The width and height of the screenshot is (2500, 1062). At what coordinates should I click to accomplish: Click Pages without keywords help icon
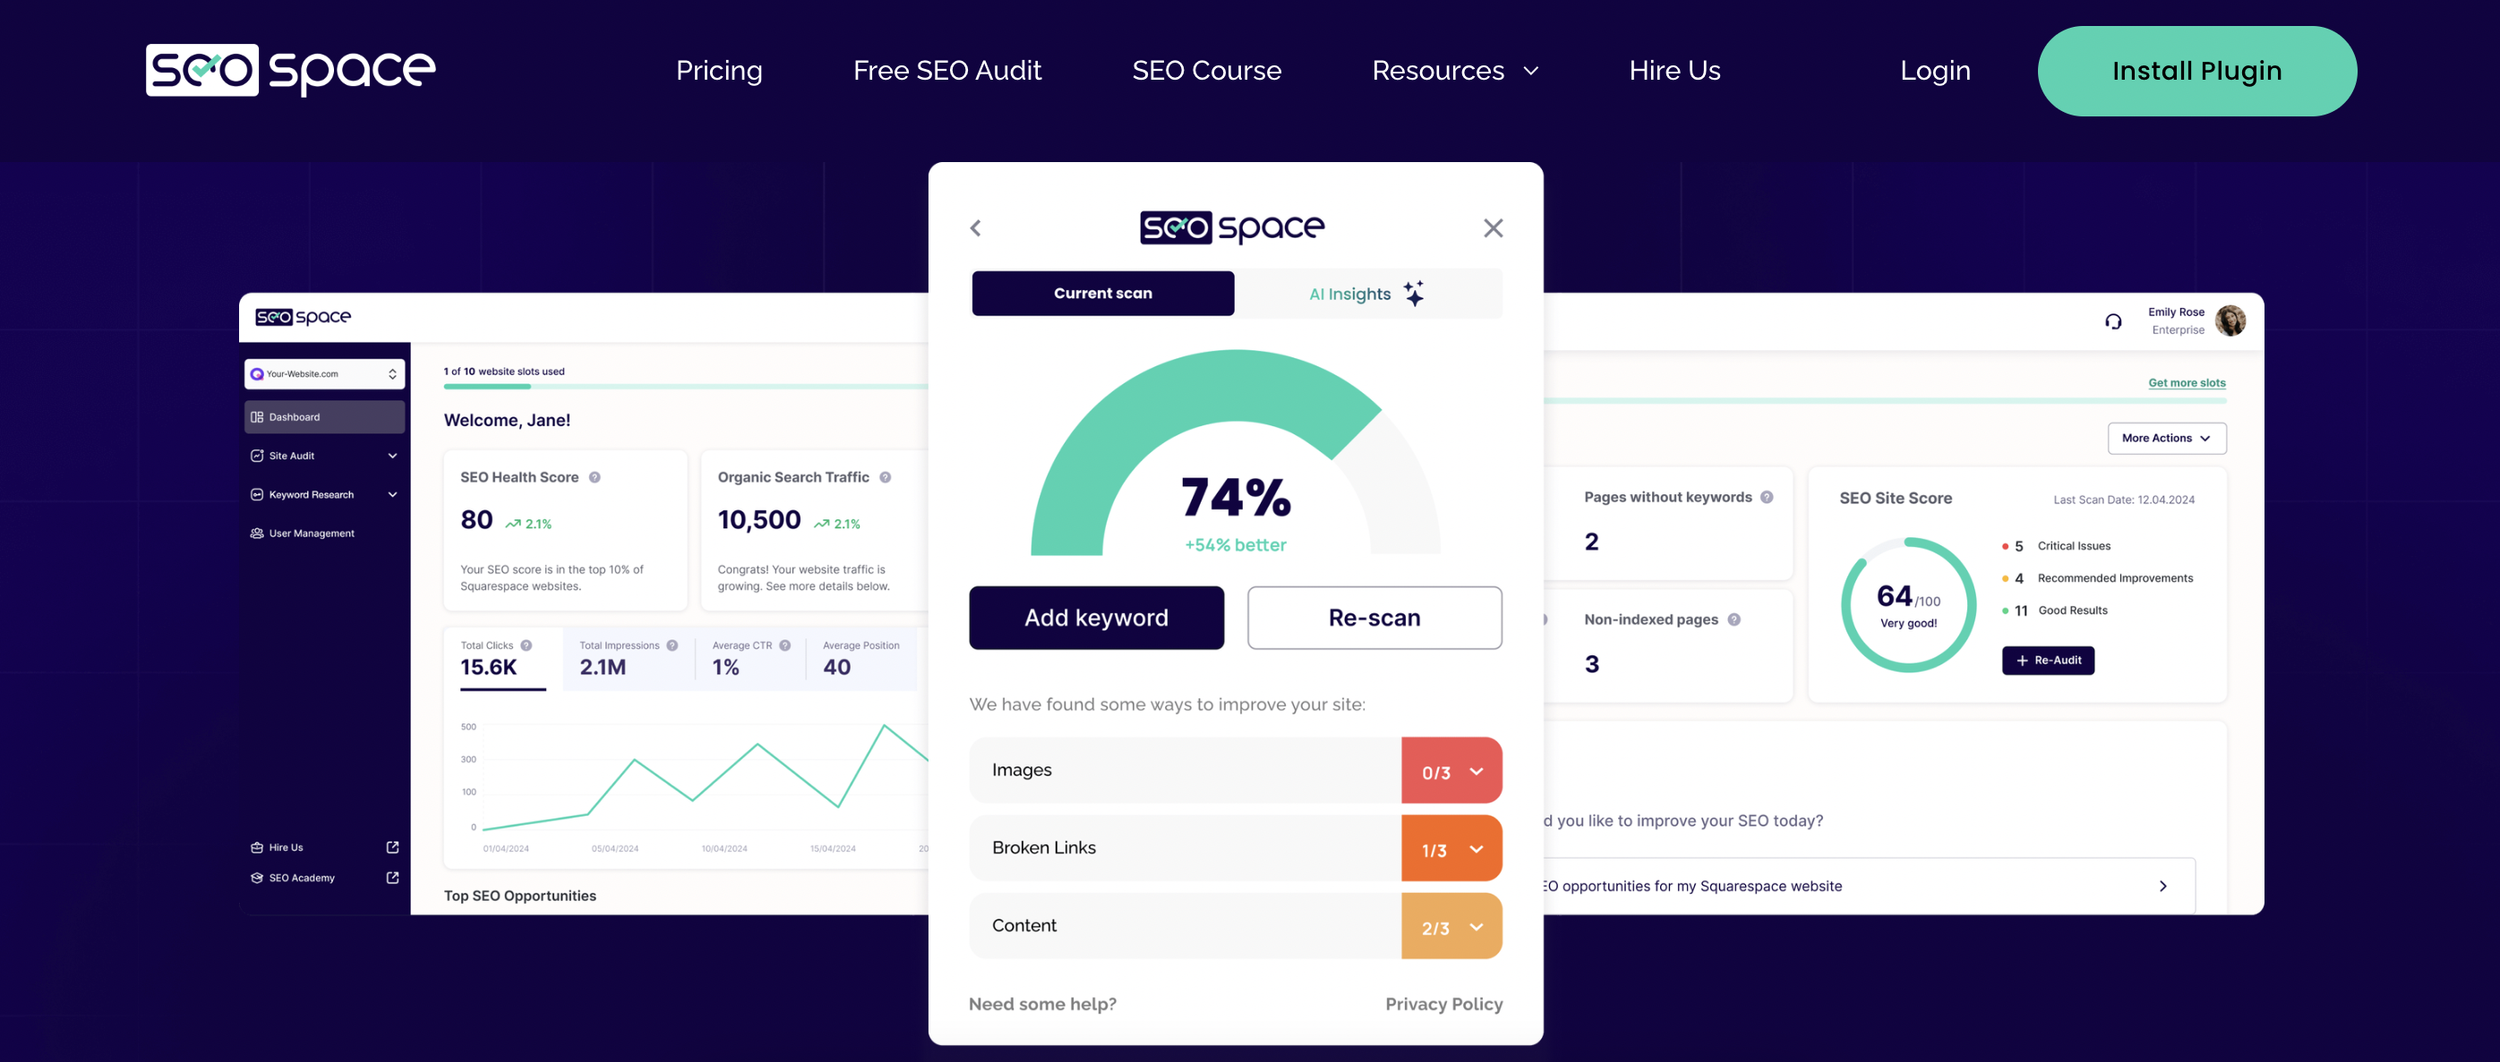pos(1767,498)
